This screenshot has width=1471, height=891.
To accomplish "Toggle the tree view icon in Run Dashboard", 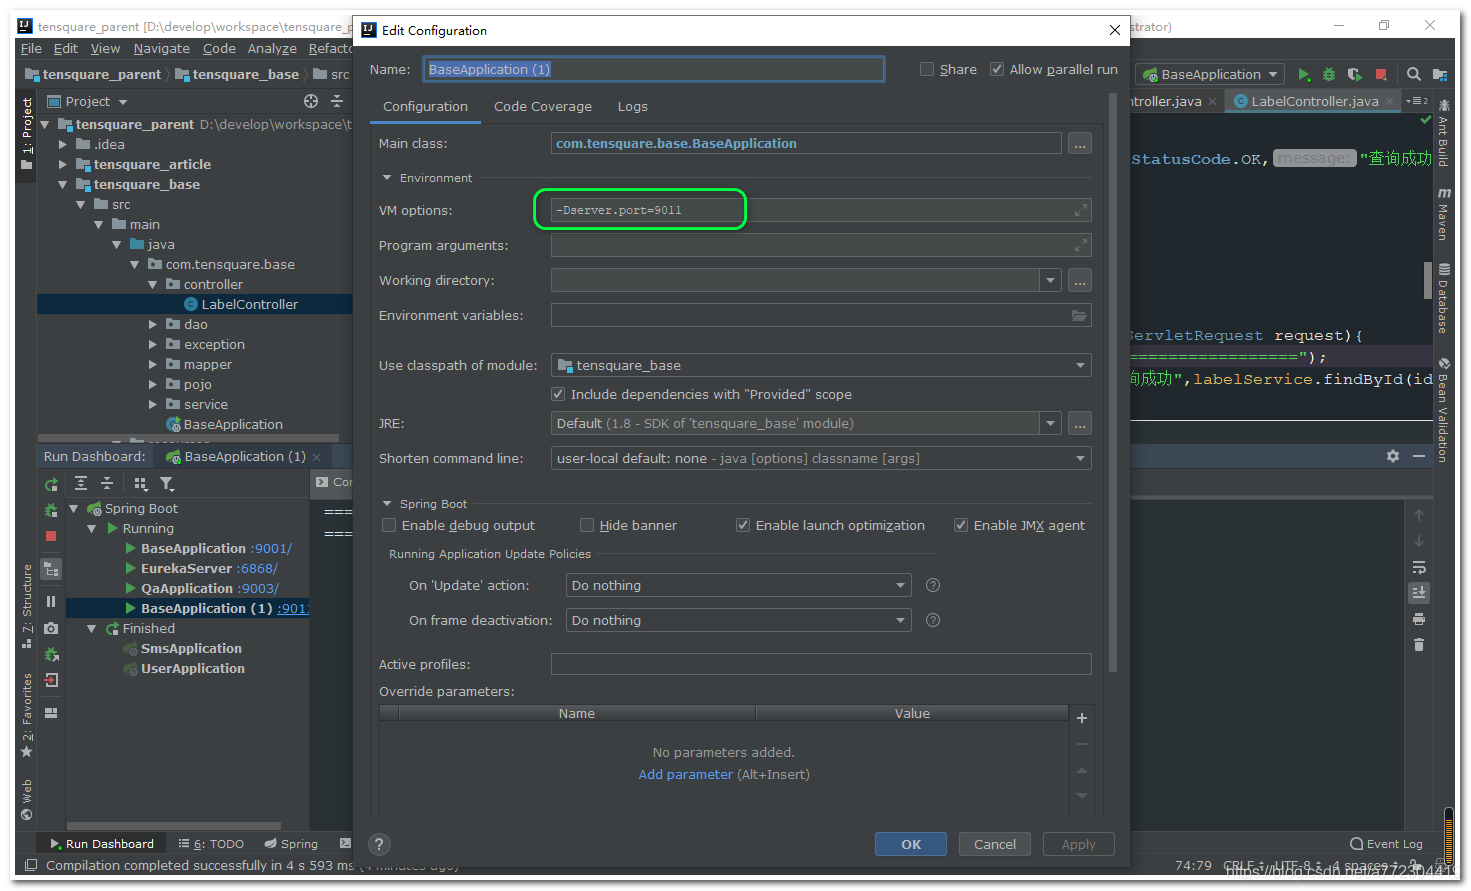I will point(51,570).
